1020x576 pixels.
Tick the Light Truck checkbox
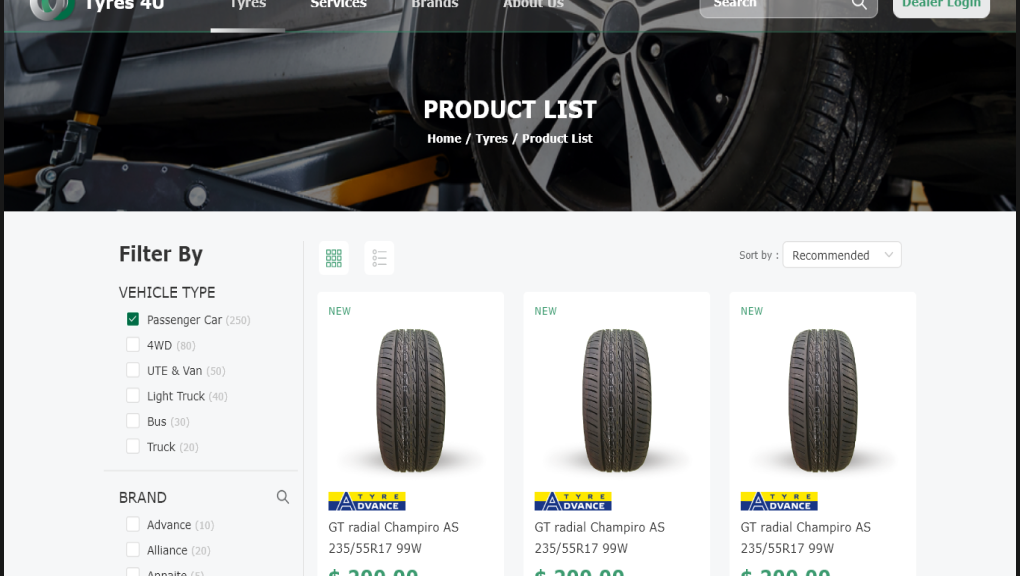(133, 395)
